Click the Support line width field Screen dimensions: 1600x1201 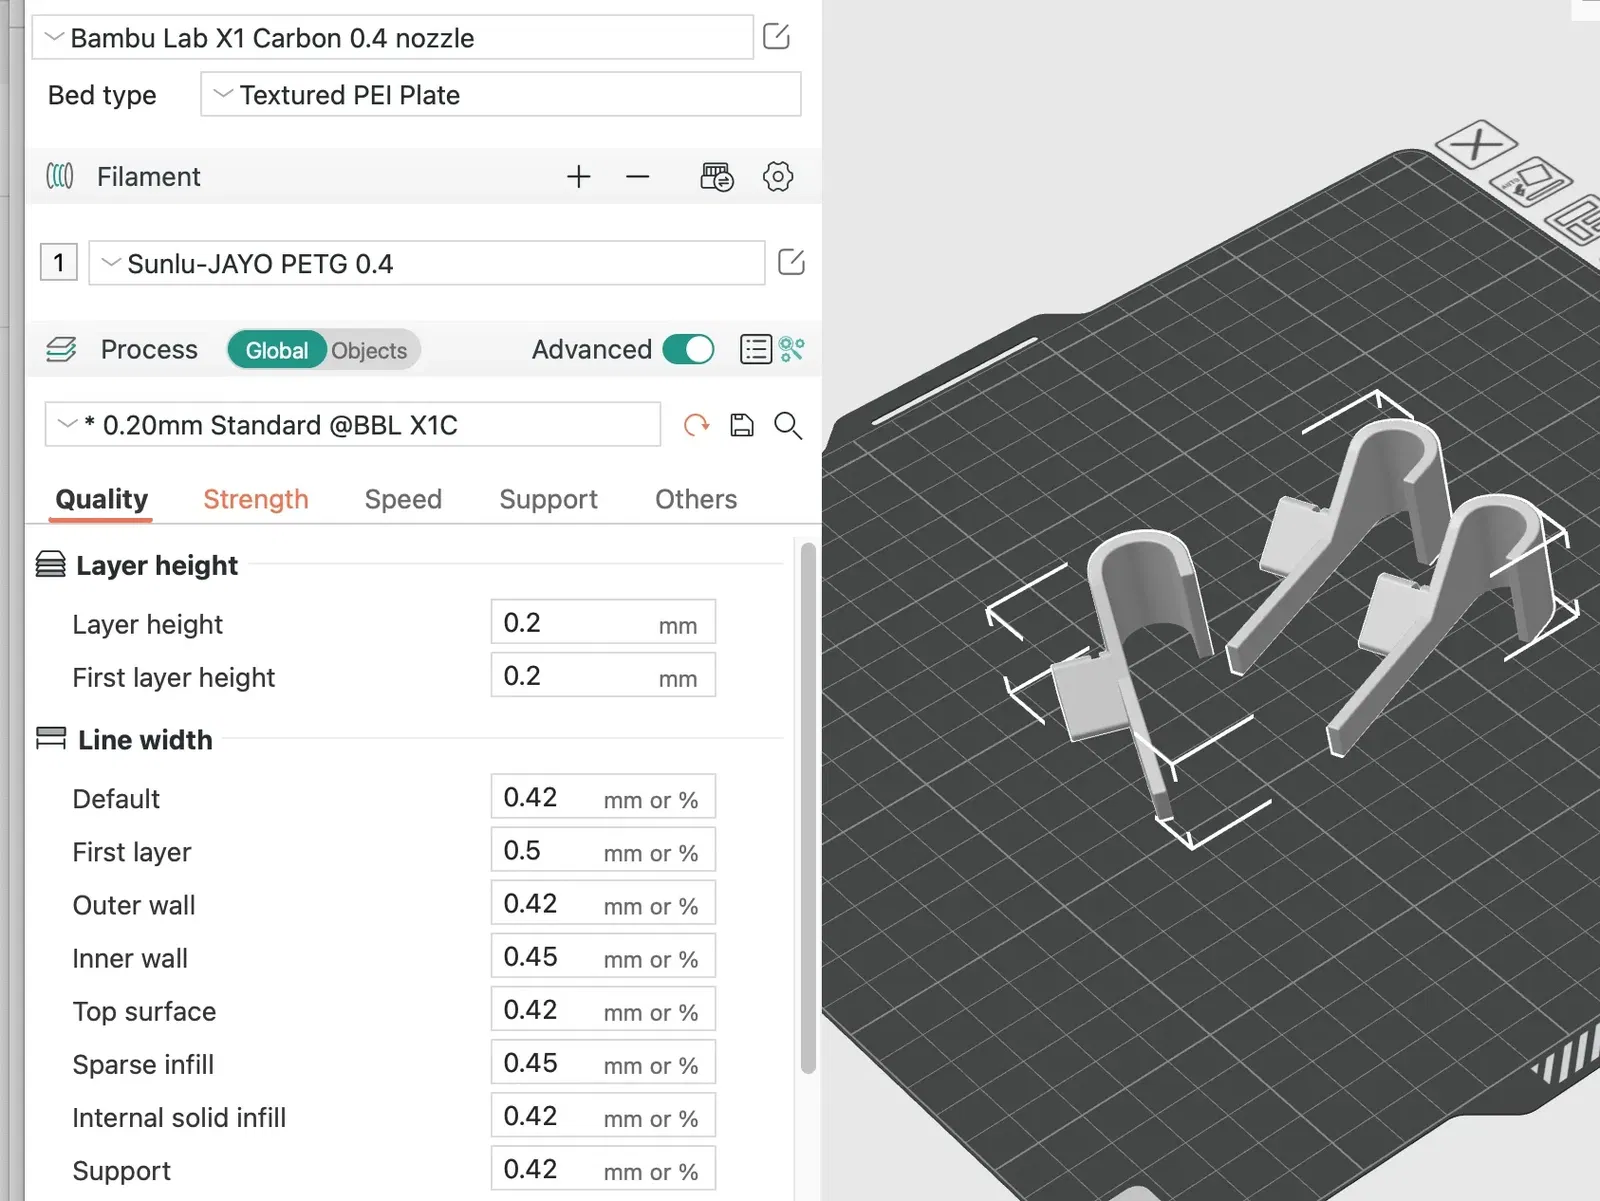point(603,1168)
